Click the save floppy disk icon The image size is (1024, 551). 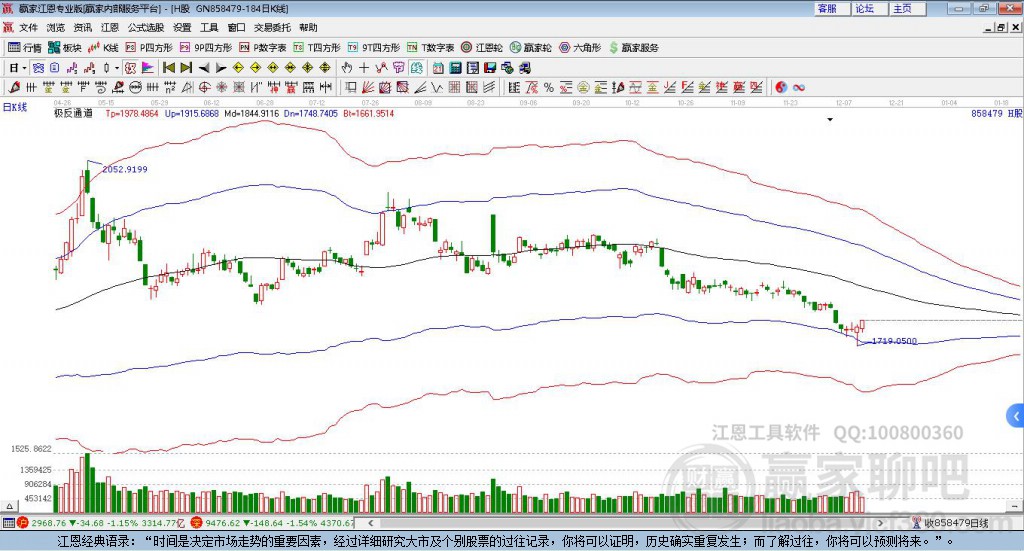click(490, 68)
